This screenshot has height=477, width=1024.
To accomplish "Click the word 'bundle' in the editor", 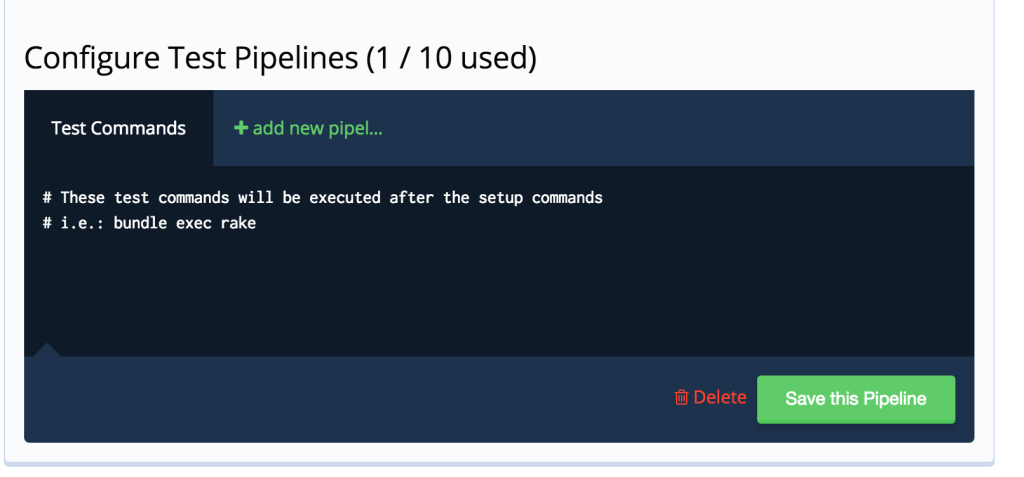I will point(140,223).
